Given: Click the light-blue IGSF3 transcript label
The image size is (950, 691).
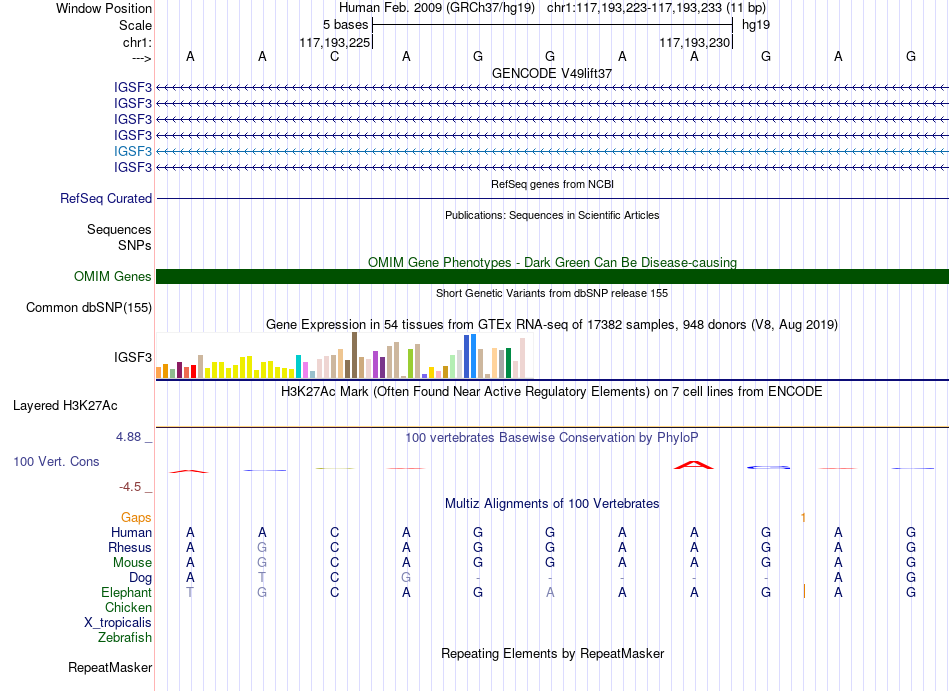Looking at the screenshot, I should (133, 151).
